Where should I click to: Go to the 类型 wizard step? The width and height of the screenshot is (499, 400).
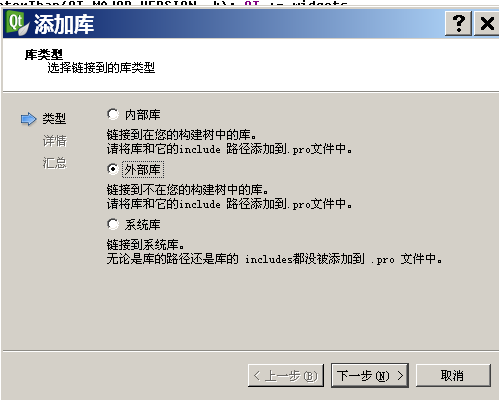[x=54, y=119]
